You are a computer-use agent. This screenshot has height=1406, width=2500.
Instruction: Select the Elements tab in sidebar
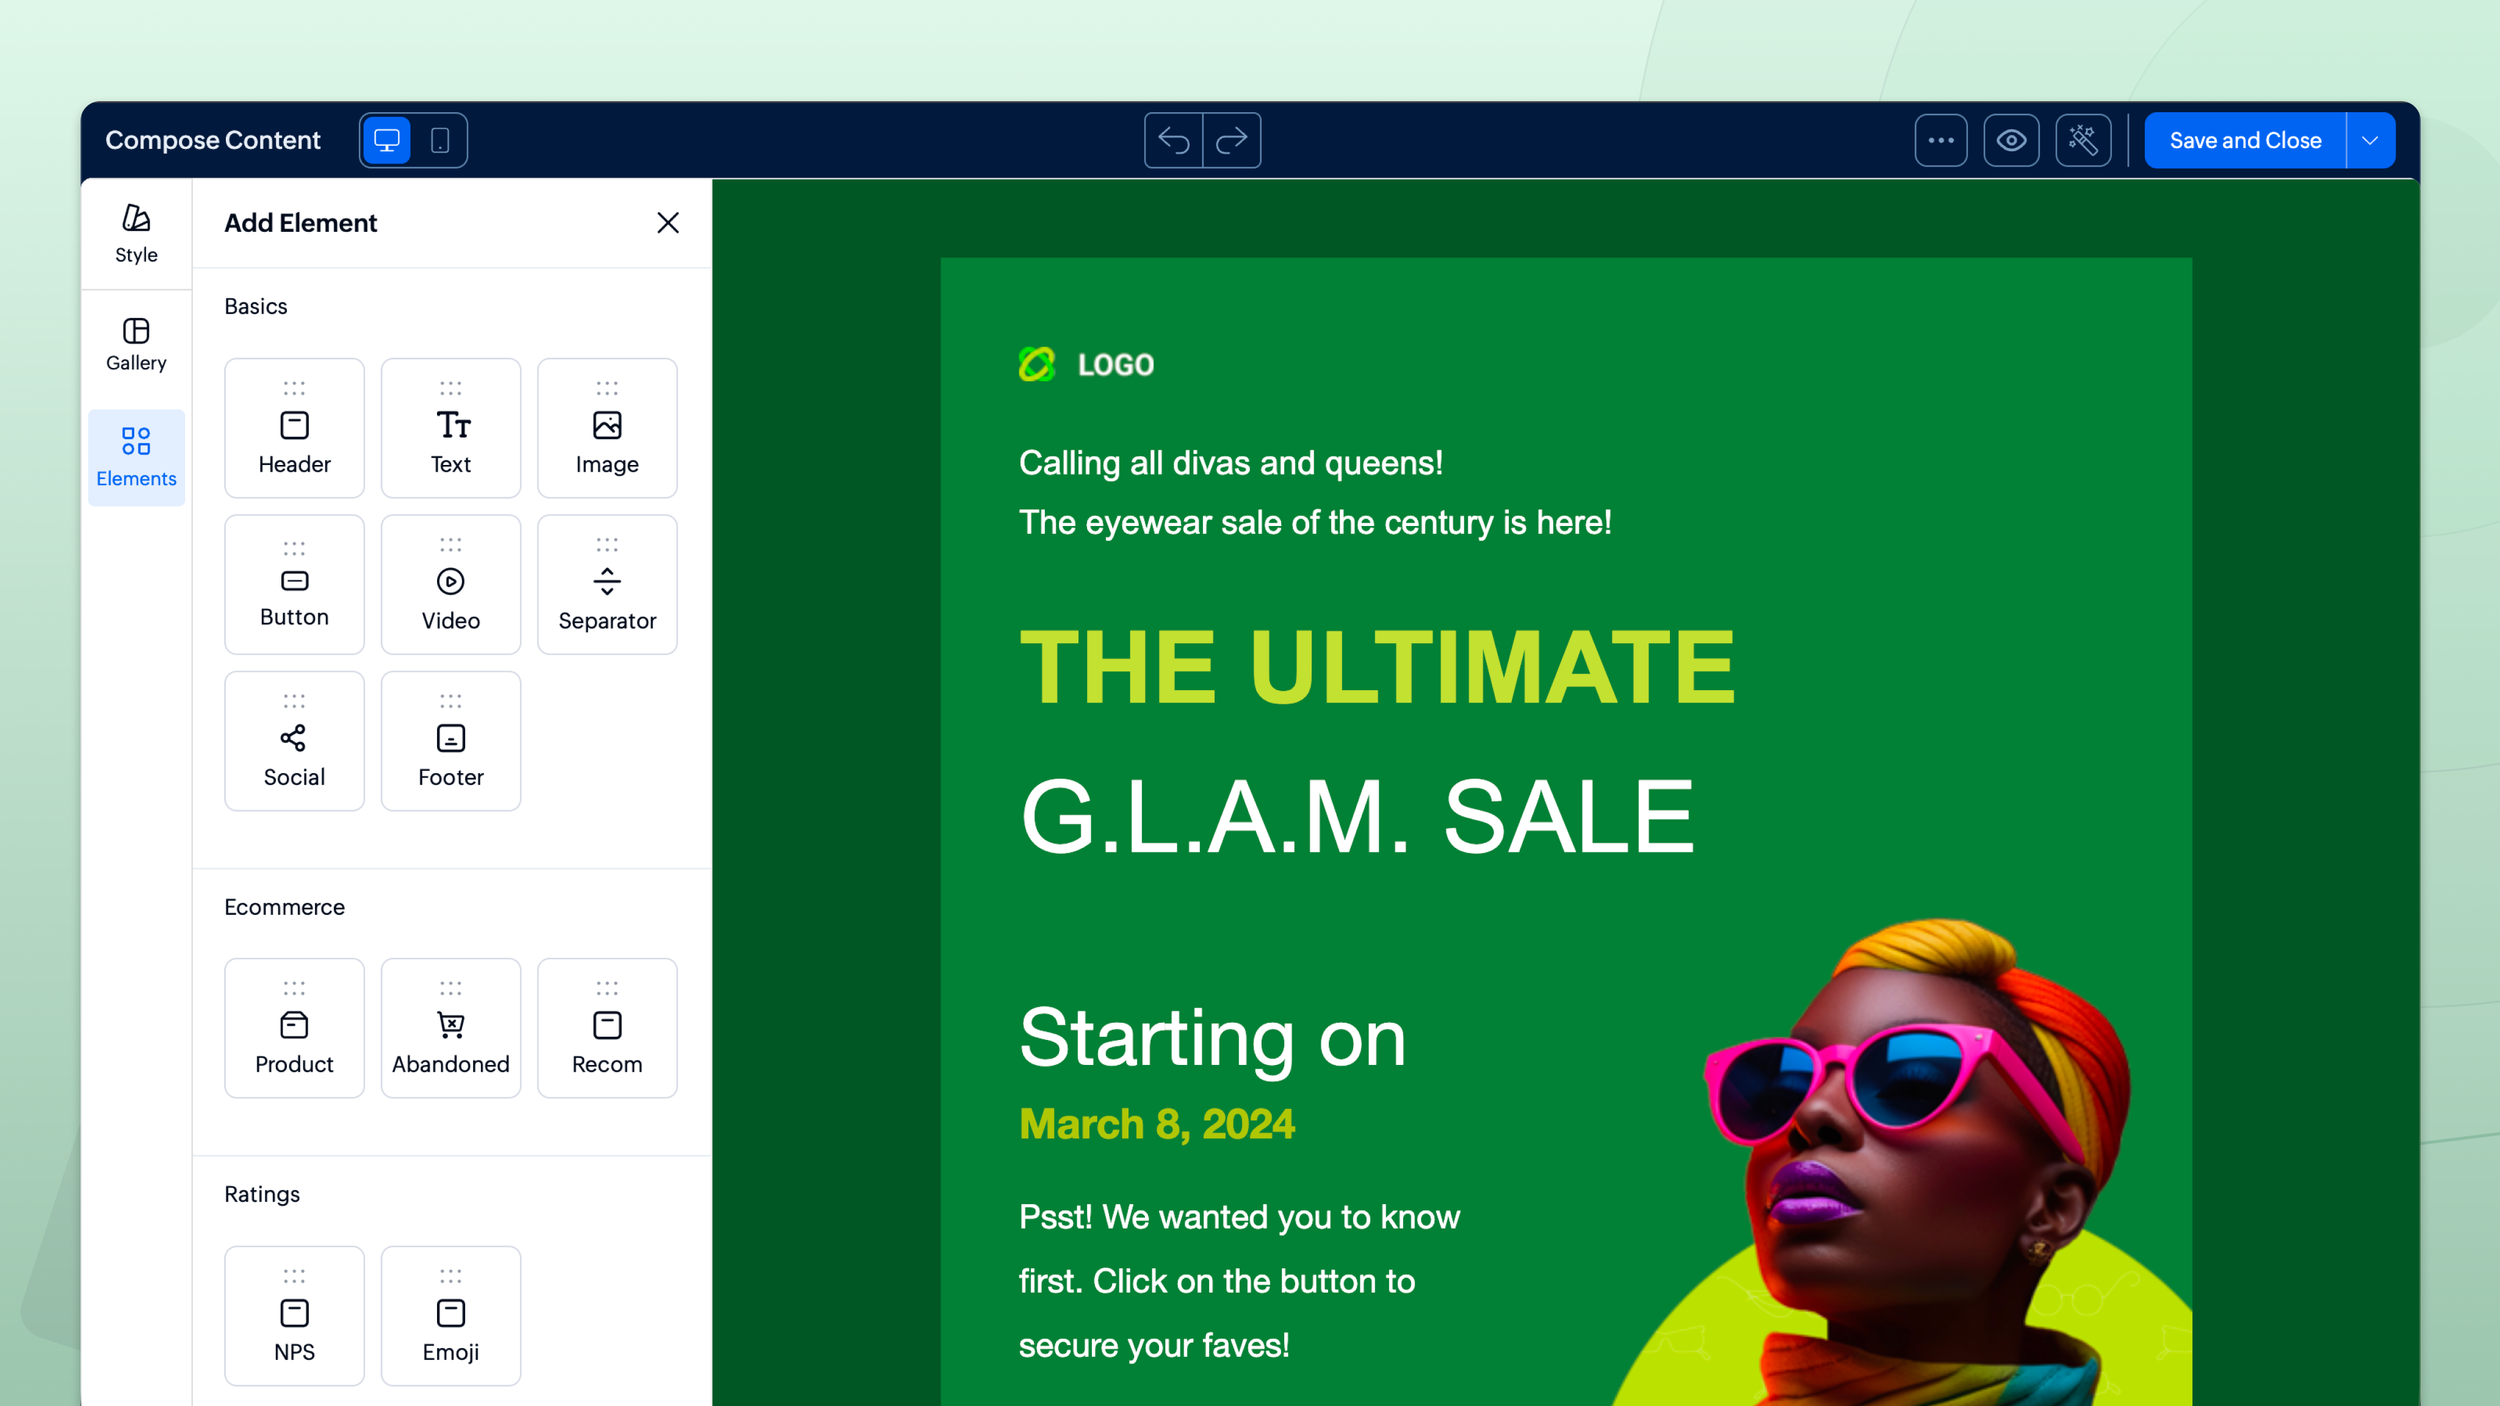click(x=136, y=457)
